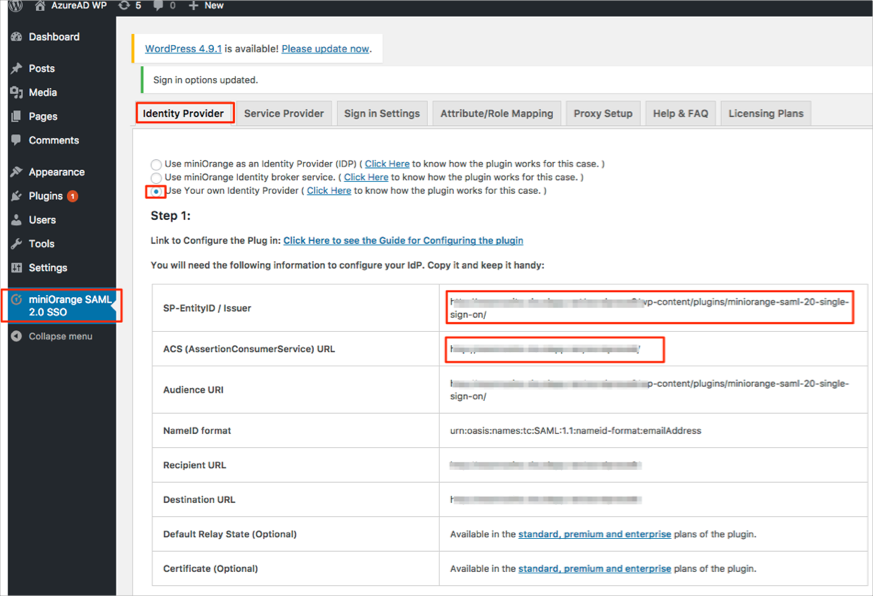The height and width of the screenshot is (596, 873).
Task: Go to Plugins in the sidebar
Action: pyautogui.click(x=45, y=196)
